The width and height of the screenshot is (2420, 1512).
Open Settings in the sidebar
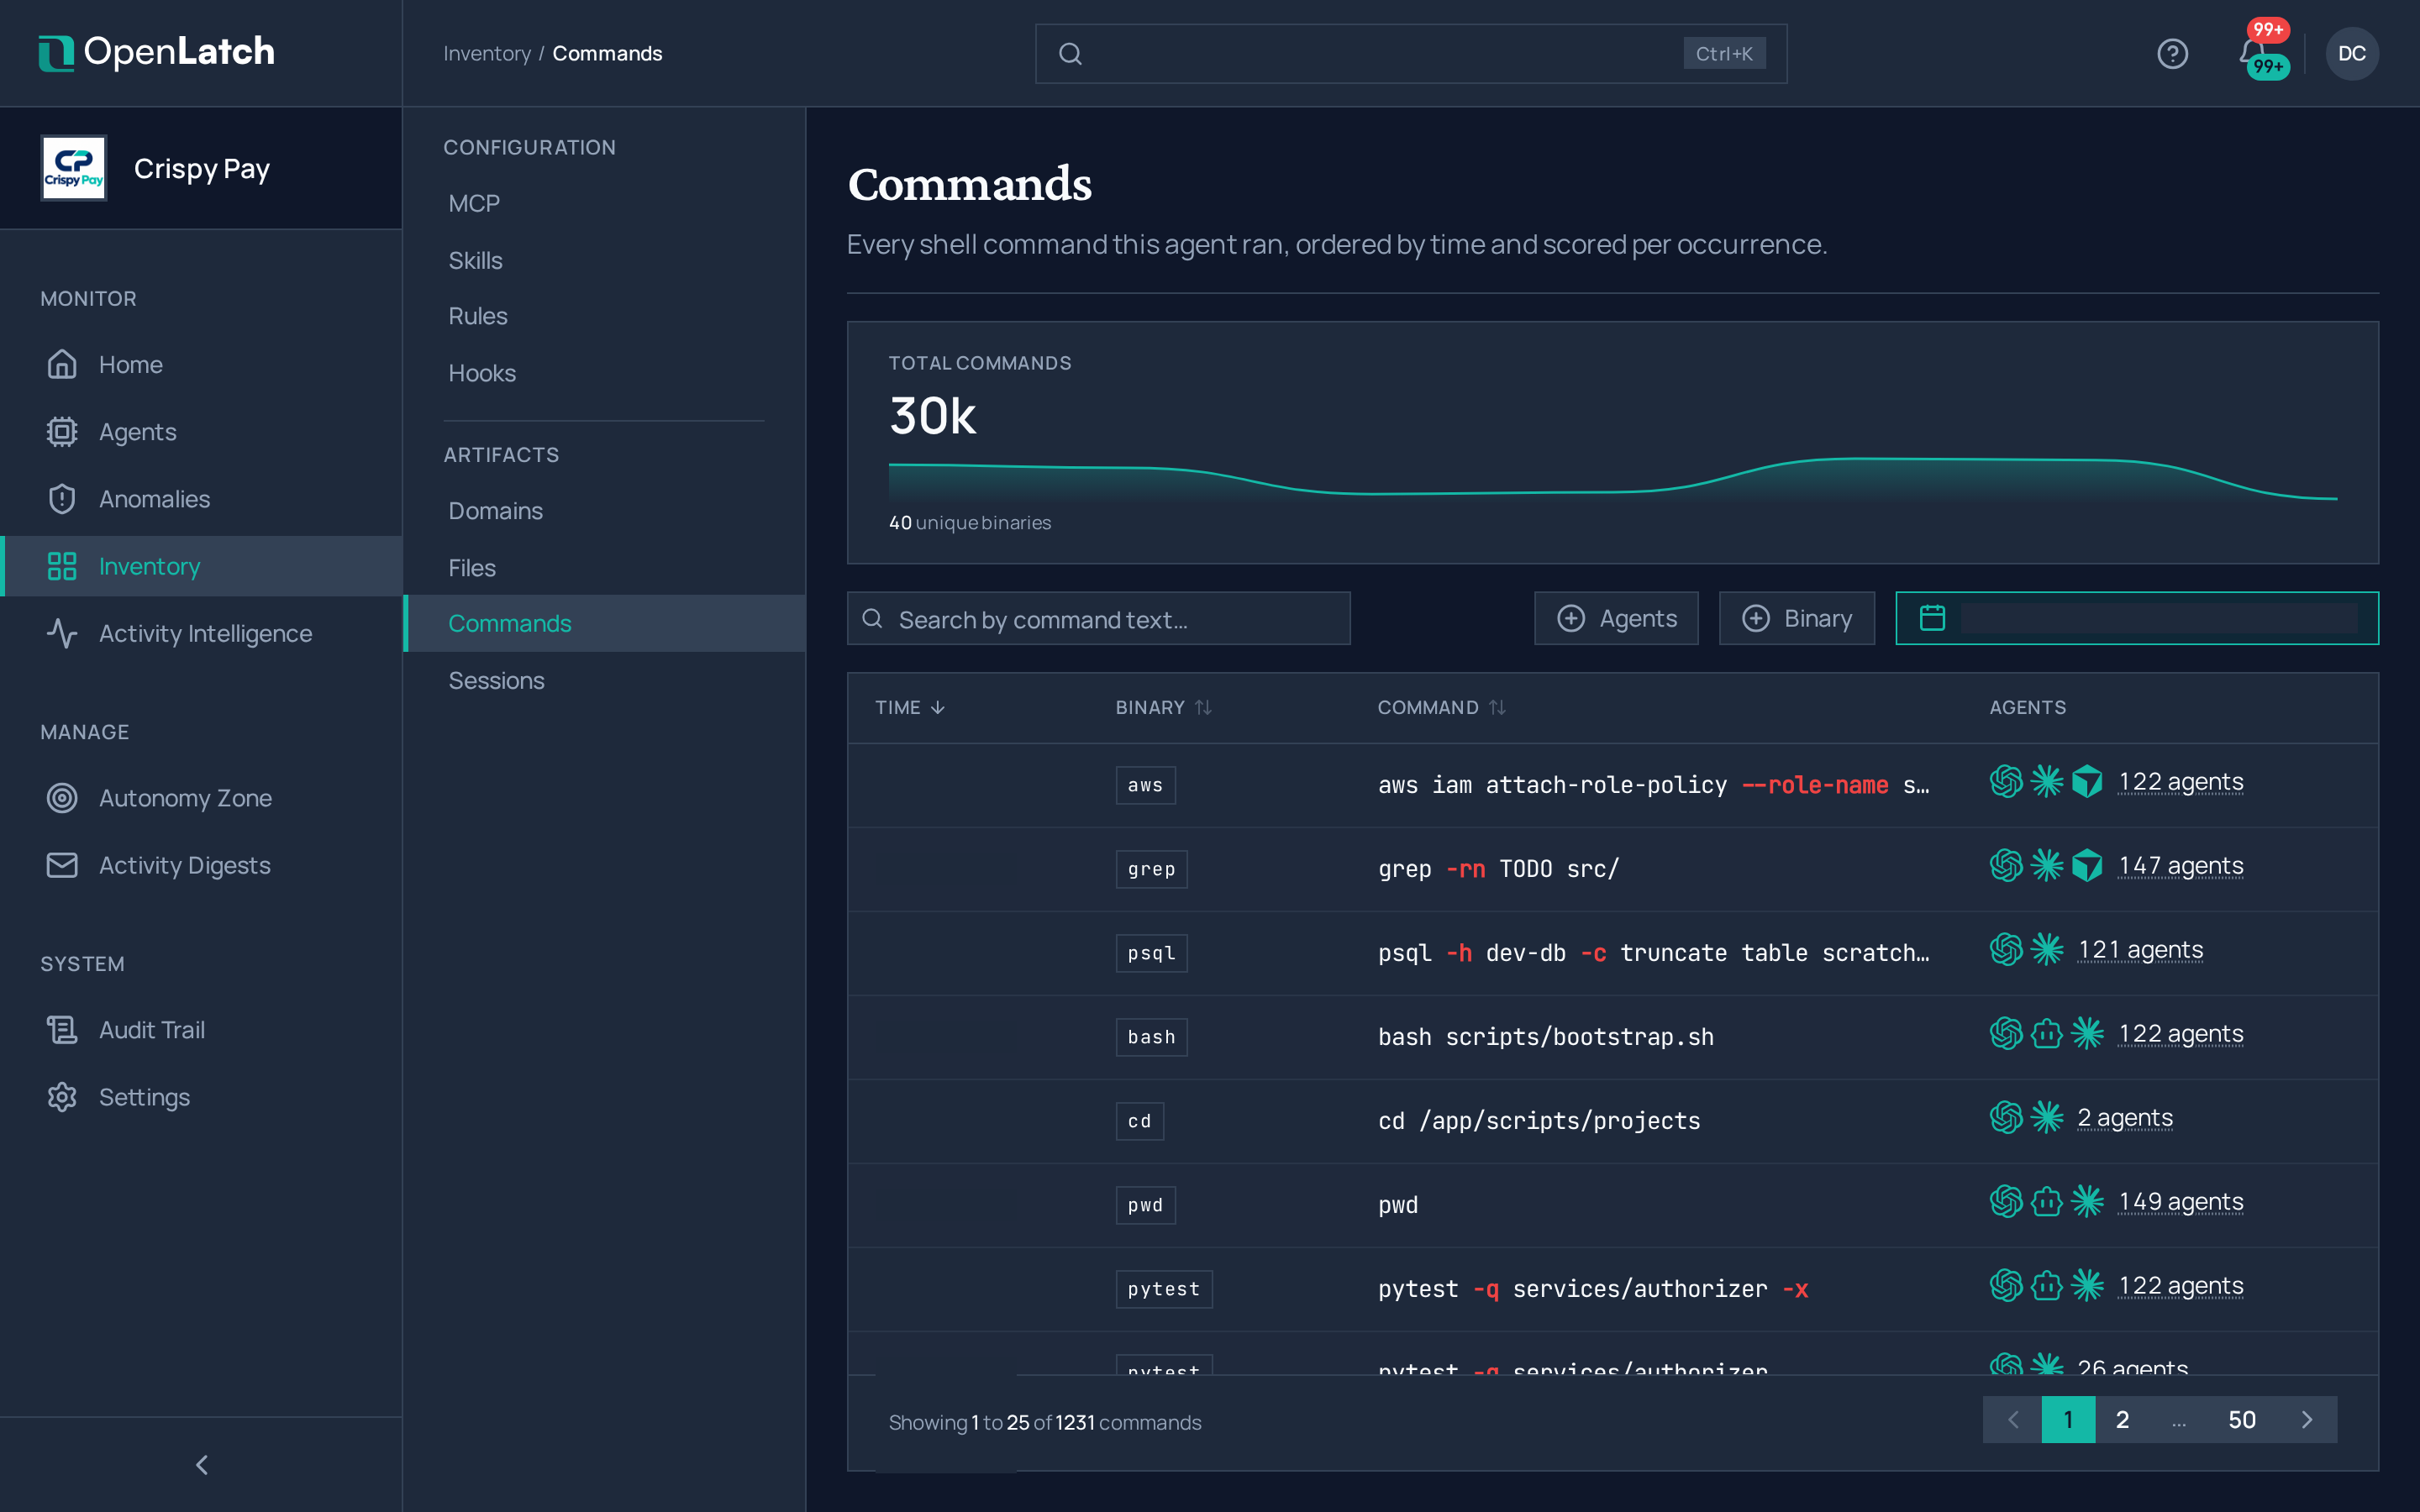201,1096
